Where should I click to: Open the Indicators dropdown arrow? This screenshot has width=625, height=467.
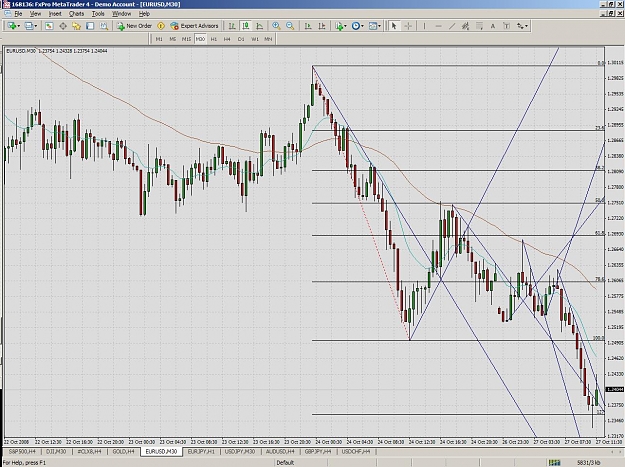[x=345, y=26]
